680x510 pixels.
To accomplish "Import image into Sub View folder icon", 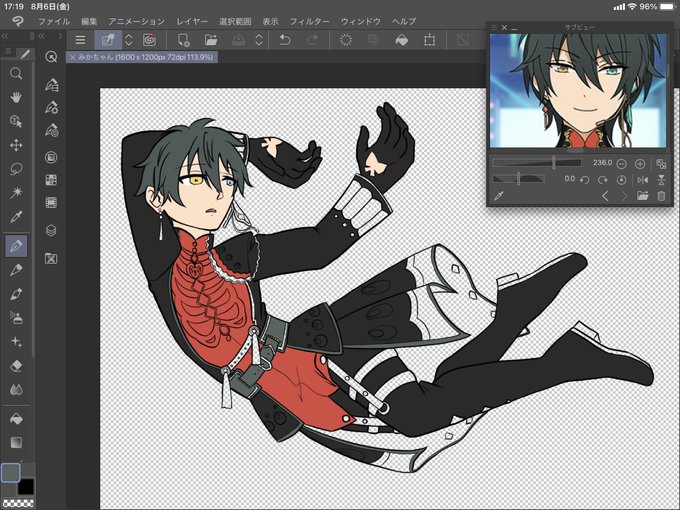I will click(x=642, y=196).
